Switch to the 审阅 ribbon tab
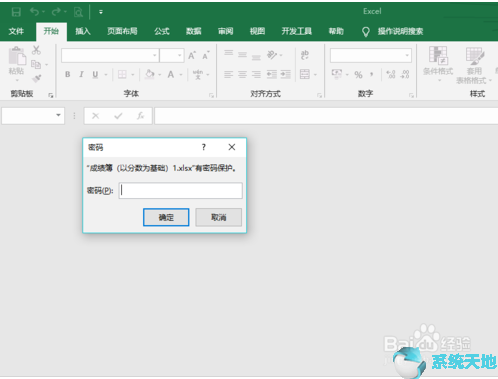The height and width of the screenshot is (379, 498). [x=226, y=31]
